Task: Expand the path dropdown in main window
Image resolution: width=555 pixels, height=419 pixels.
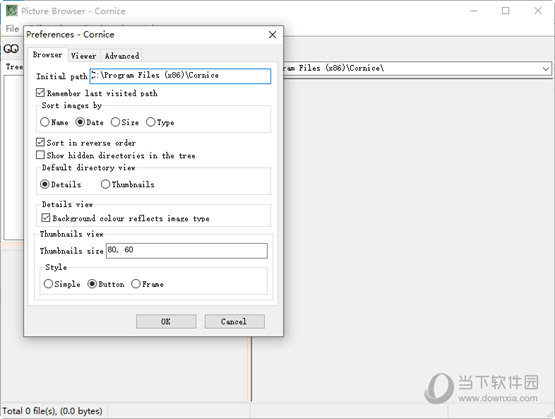Action: click(546, 68)
